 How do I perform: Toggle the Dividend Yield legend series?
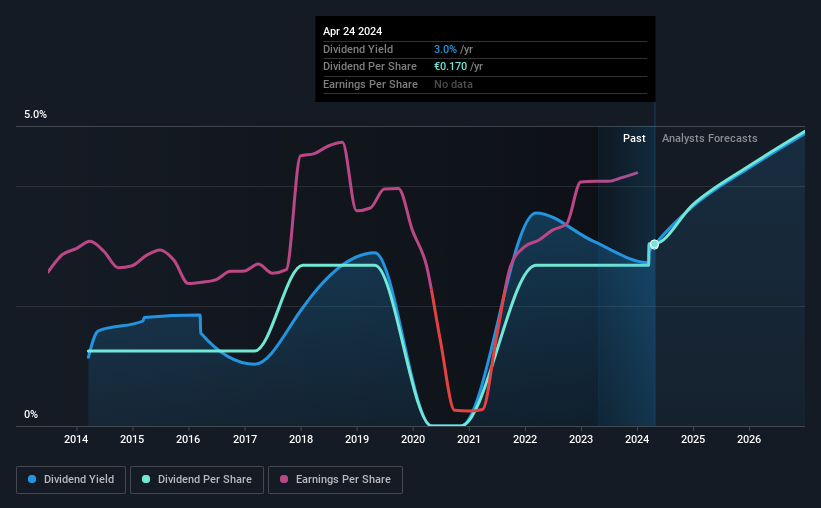(71, 480)
